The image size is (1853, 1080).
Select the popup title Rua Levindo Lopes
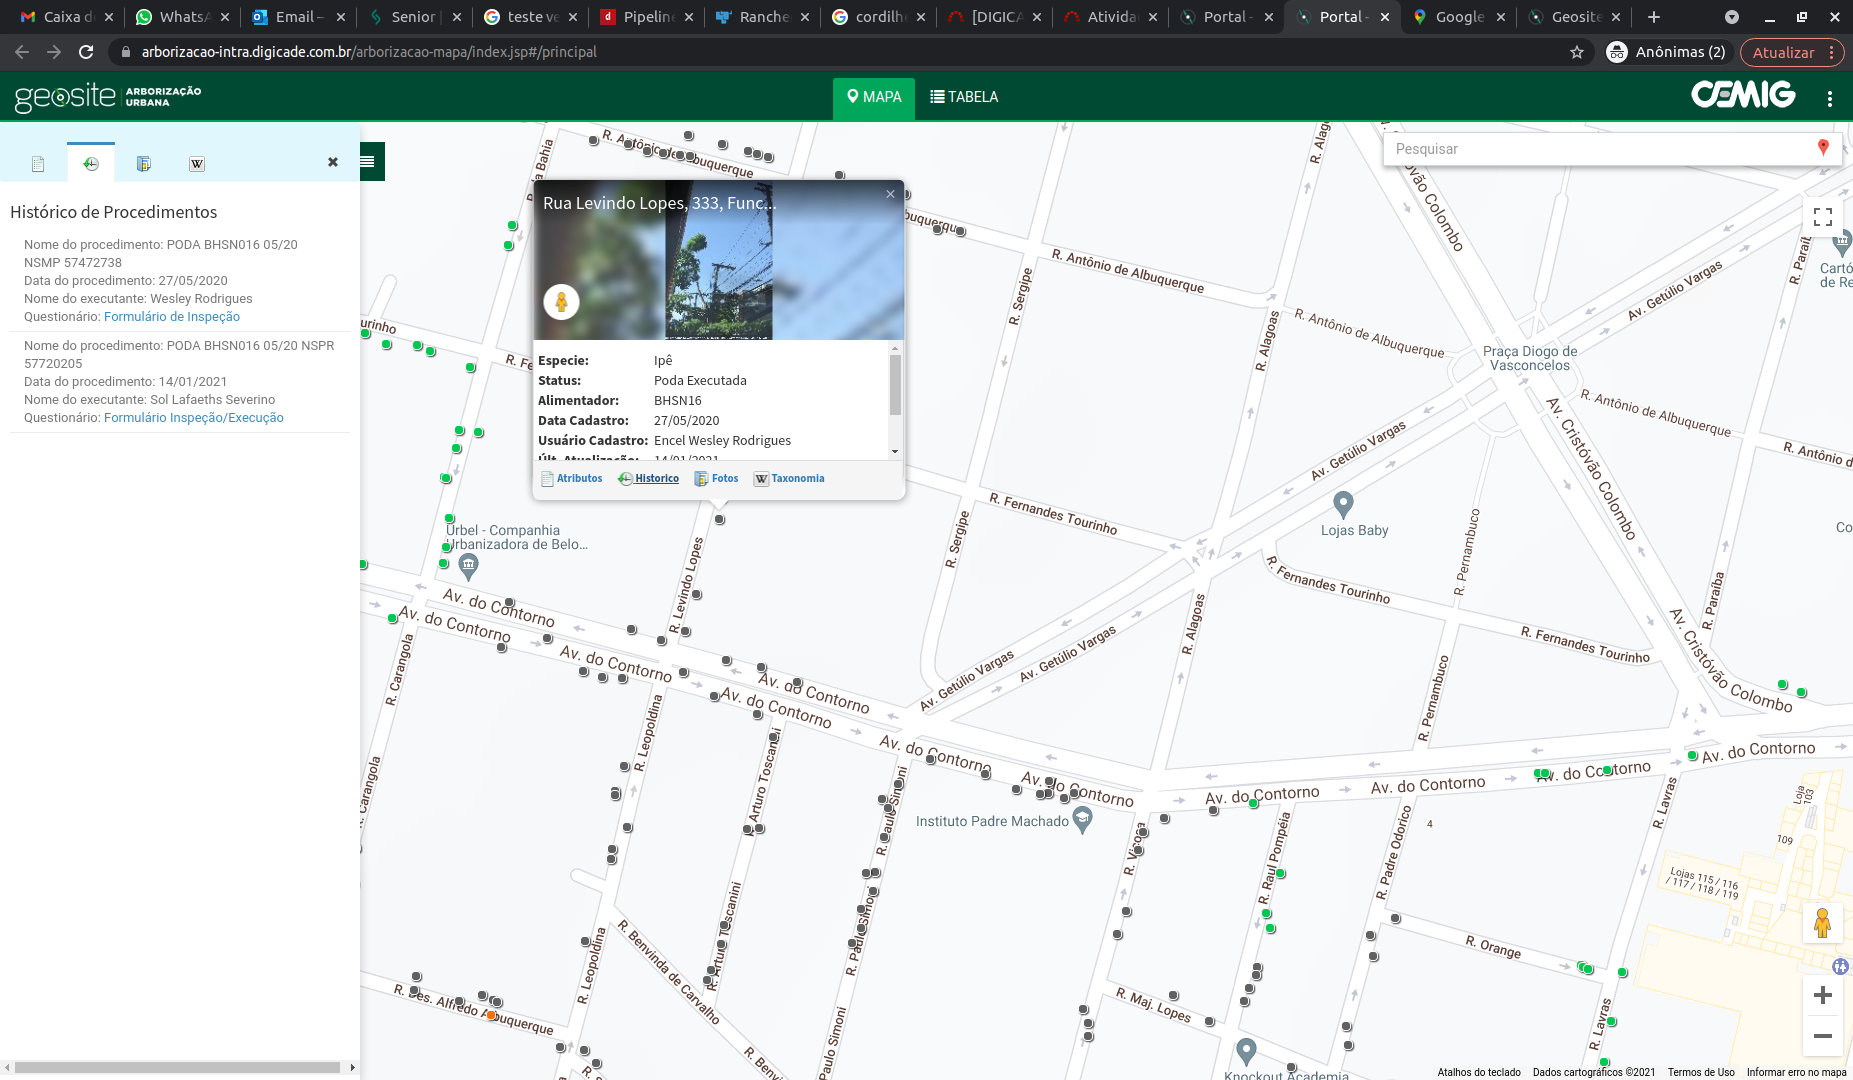[x=660, y=203]
